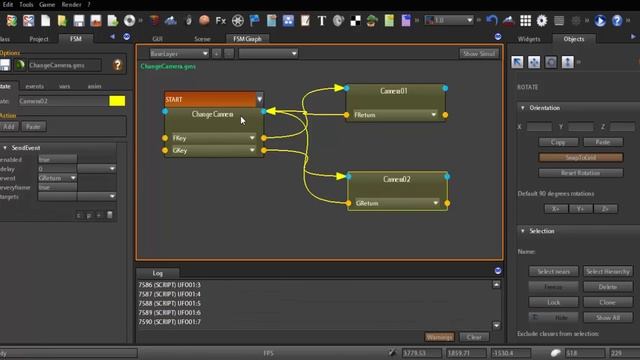Click the Show Simul button
Image resolution: width=640 pixels, height=360 pixels.
[479, 53]
